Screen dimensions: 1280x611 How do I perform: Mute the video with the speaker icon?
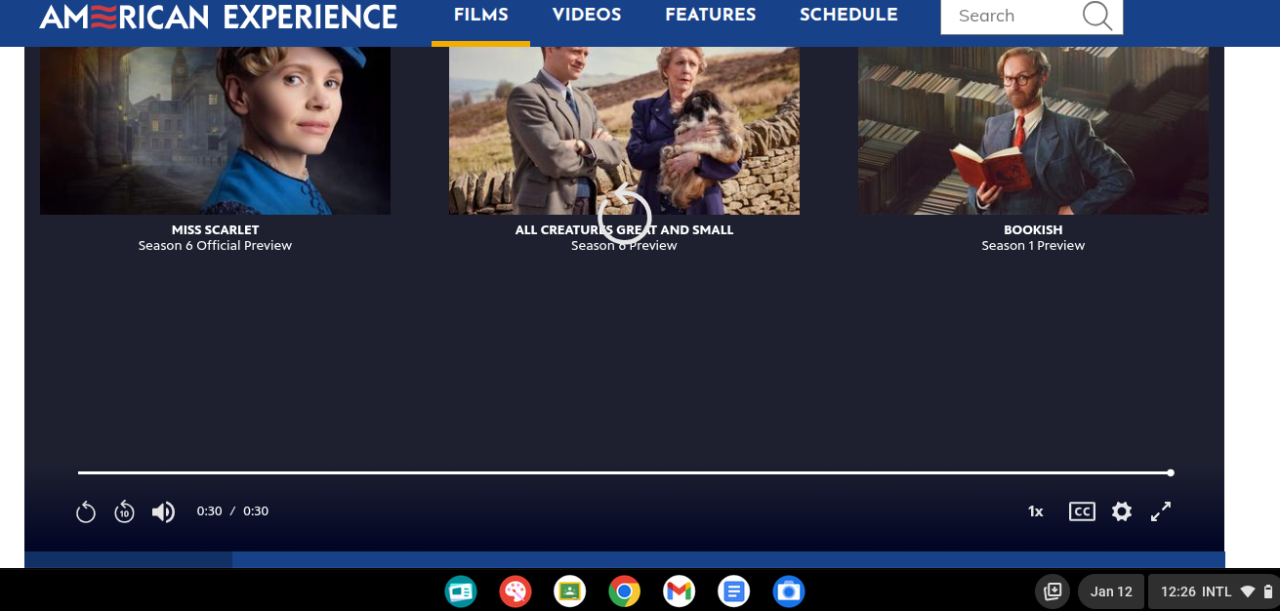pyautogui.click(x=163, y=512)
